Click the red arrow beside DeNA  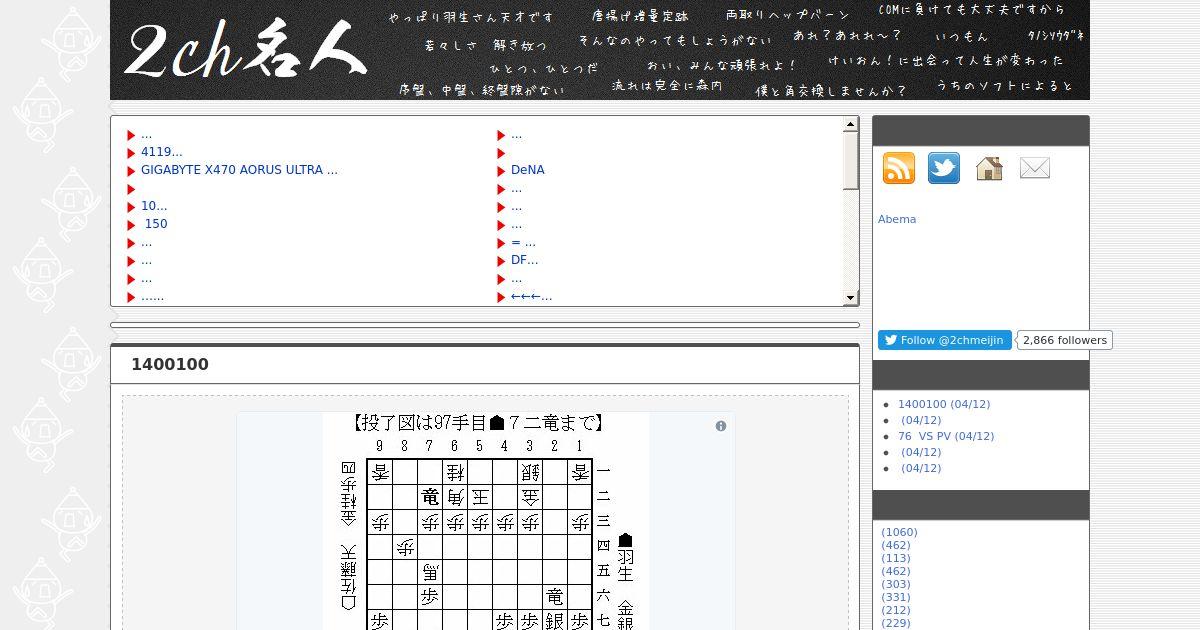tap(502, 171)
